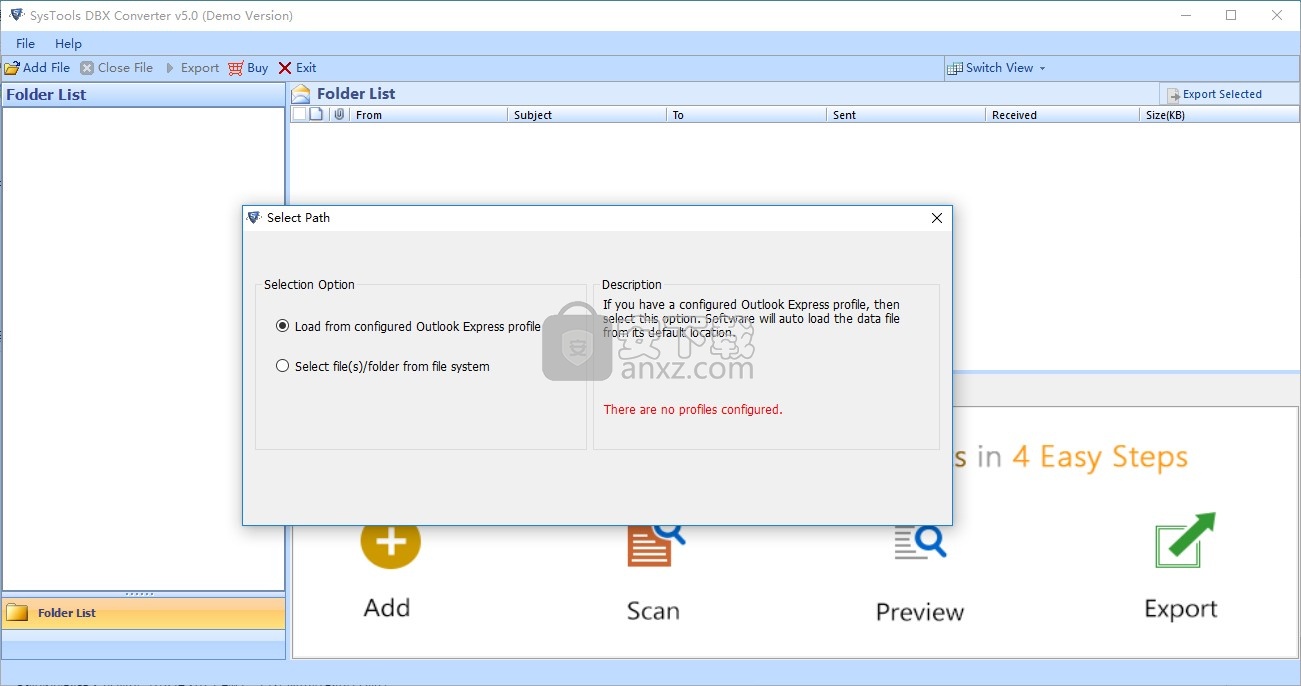
Task: Click the red Exit icon
Action: 285,68
